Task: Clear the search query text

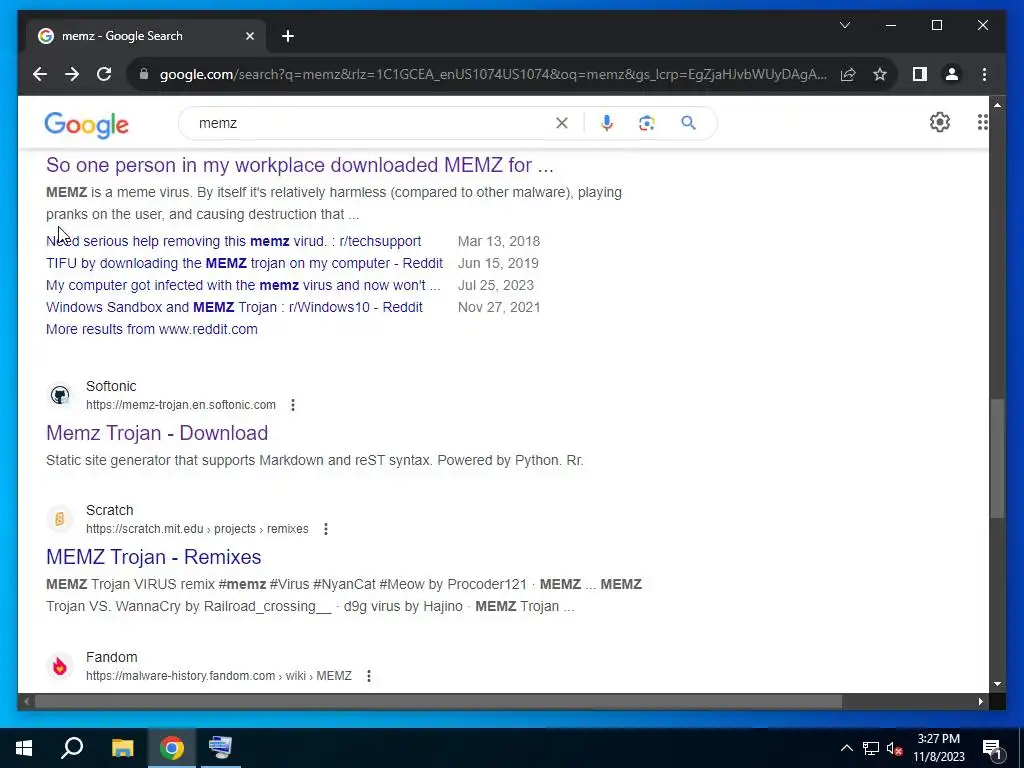Action: coord(562,123)
